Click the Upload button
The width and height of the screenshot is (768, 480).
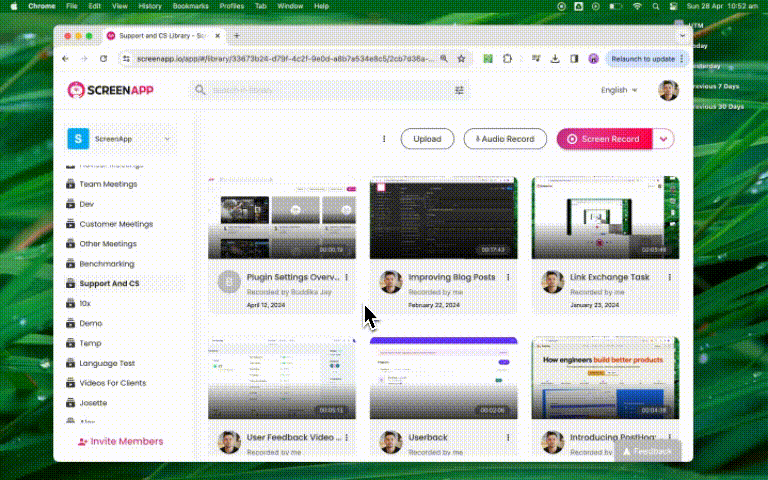pyautogui.click(x=427, y=139)
